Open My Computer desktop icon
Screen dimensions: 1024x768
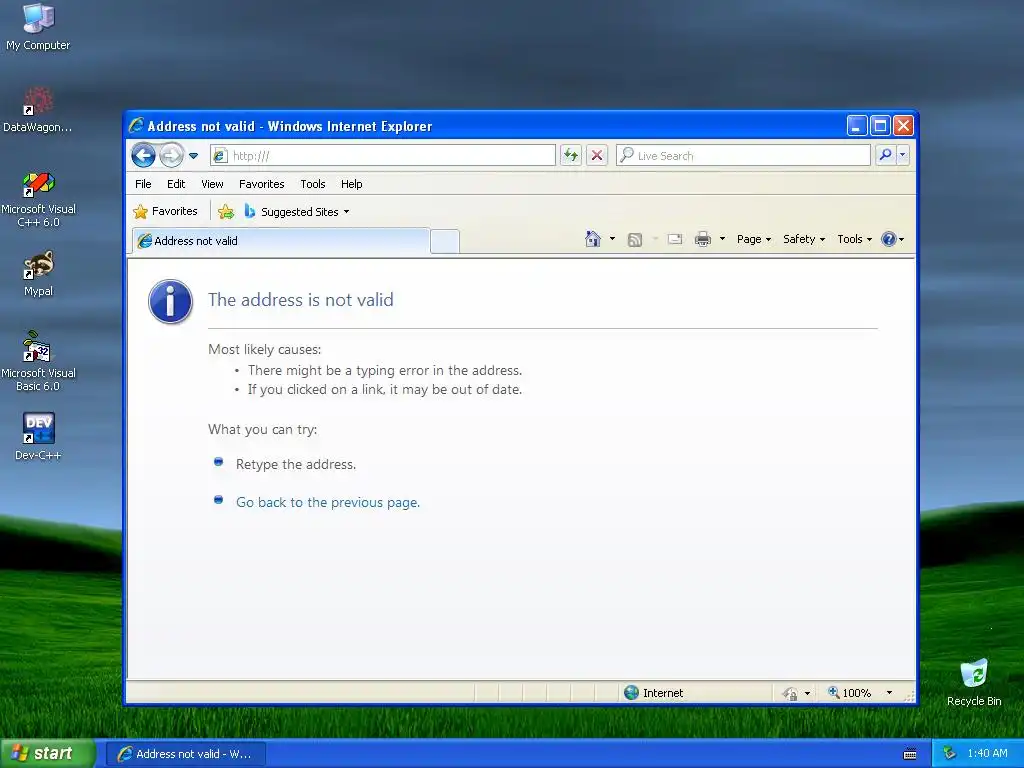[x=38, y=27]
